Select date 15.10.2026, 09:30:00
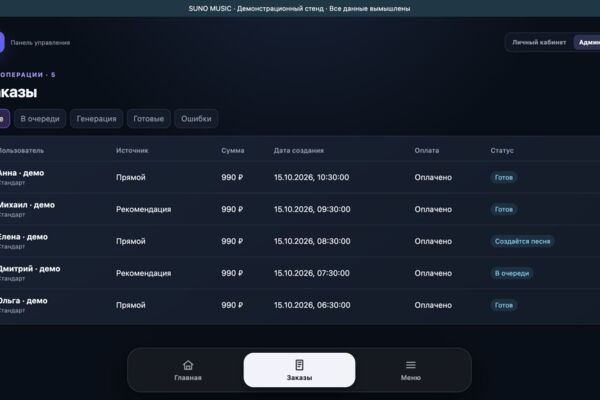The image size is (600, 400). 312,209
